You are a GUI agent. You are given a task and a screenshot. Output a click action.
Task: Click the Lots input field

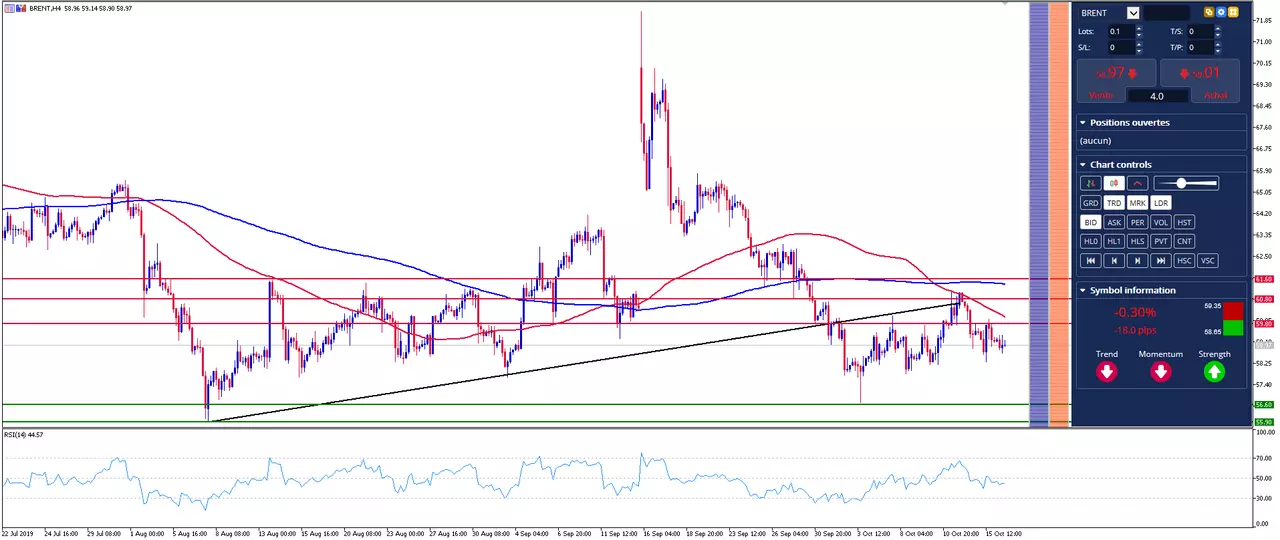pyautogui.click(x=1121, y=32)
